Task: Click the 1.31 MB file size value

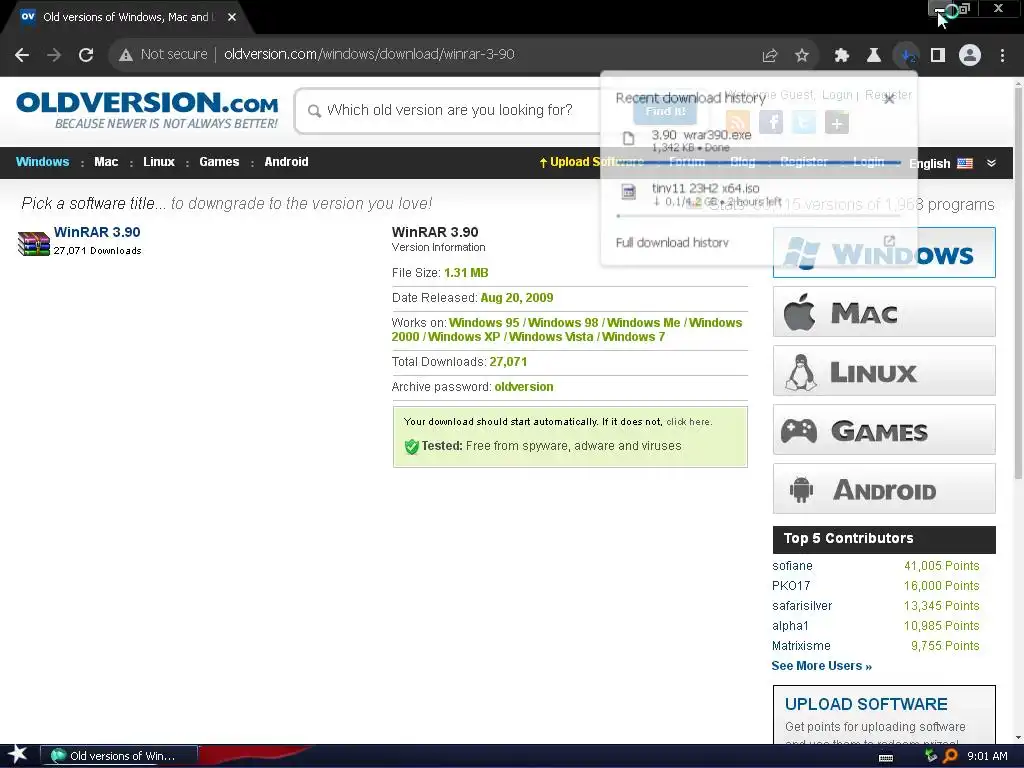Action: (x=466, y=273)
